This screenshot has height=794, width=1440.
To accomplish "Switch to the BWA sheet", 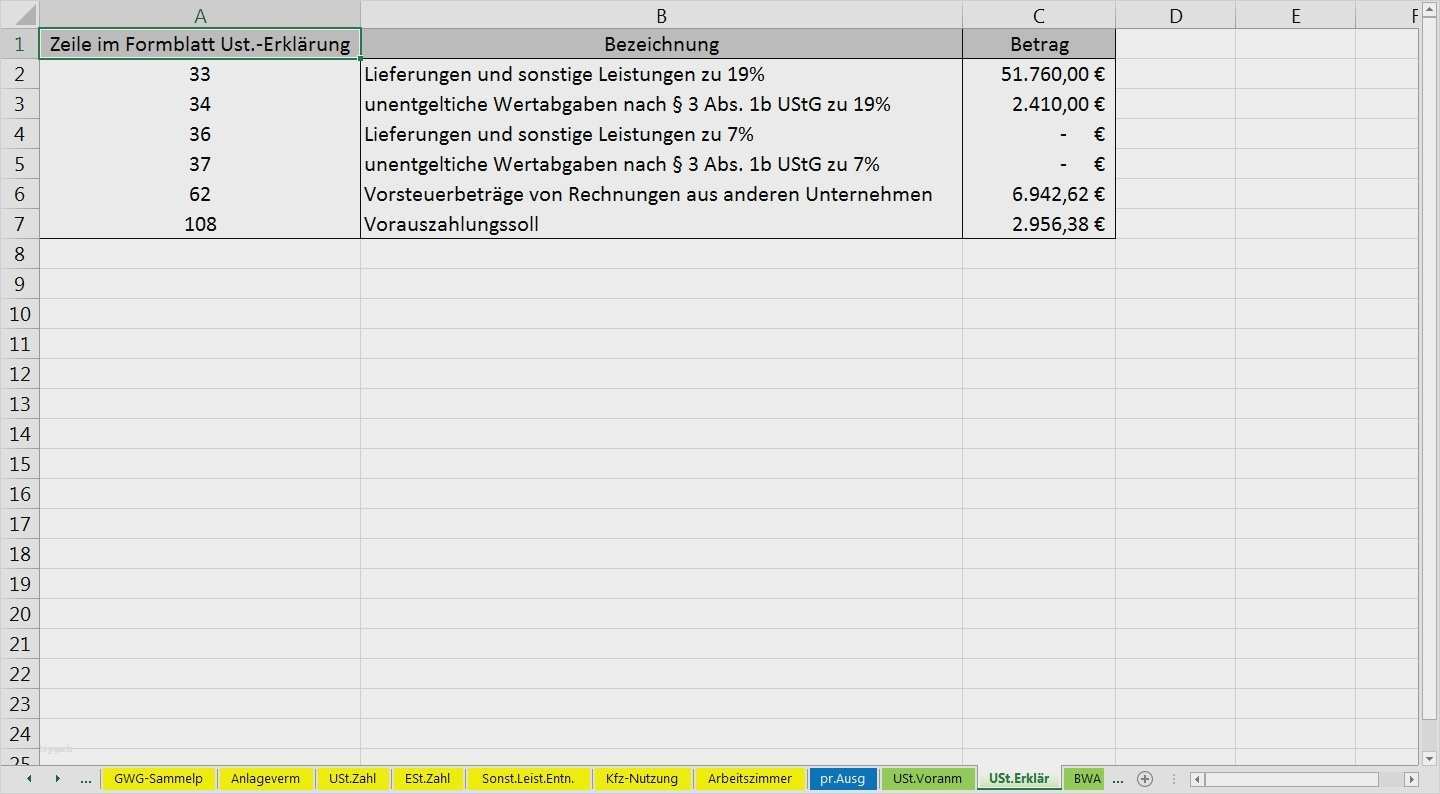I will coord(1086,778).
